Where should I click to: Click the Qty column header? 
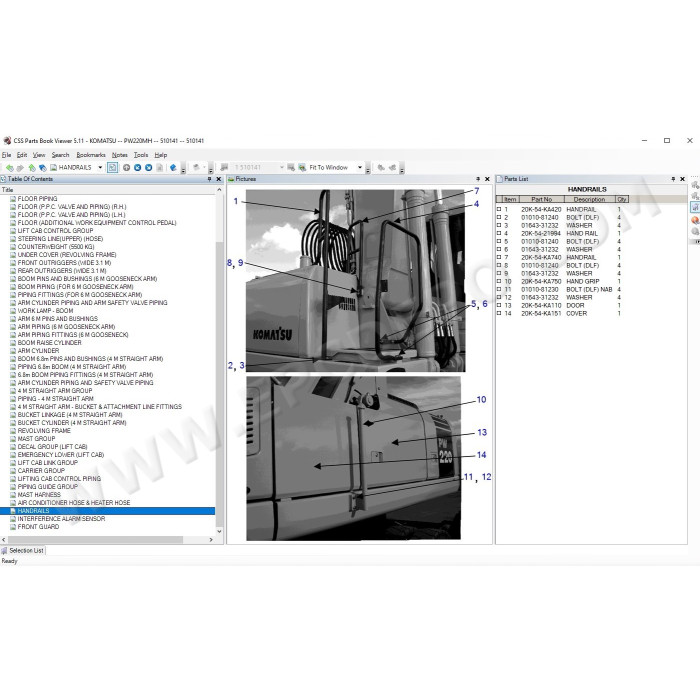(622, 199)
